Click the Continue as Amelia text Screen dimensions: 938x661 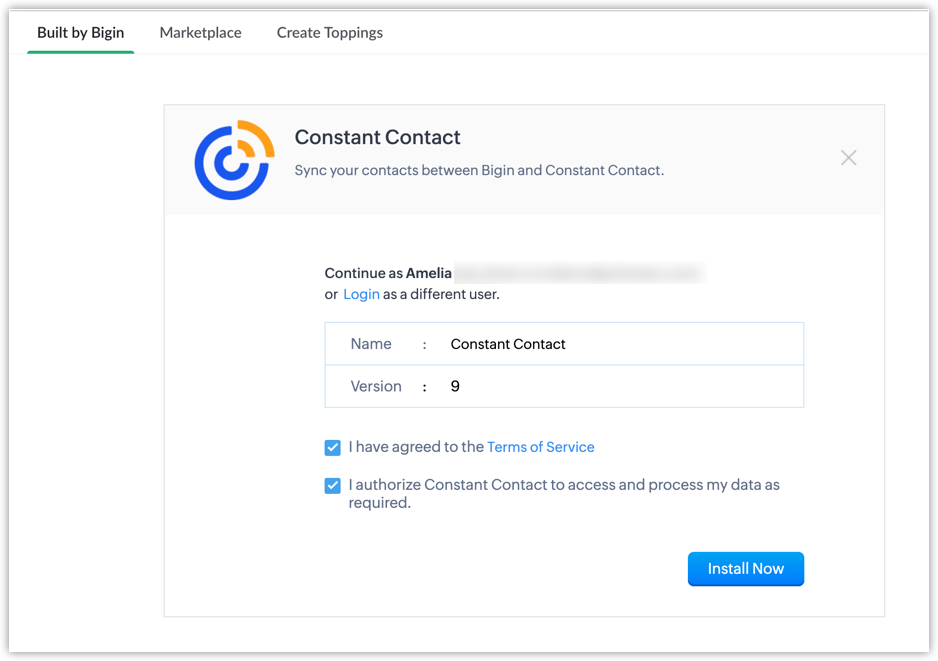pos(388,273)
